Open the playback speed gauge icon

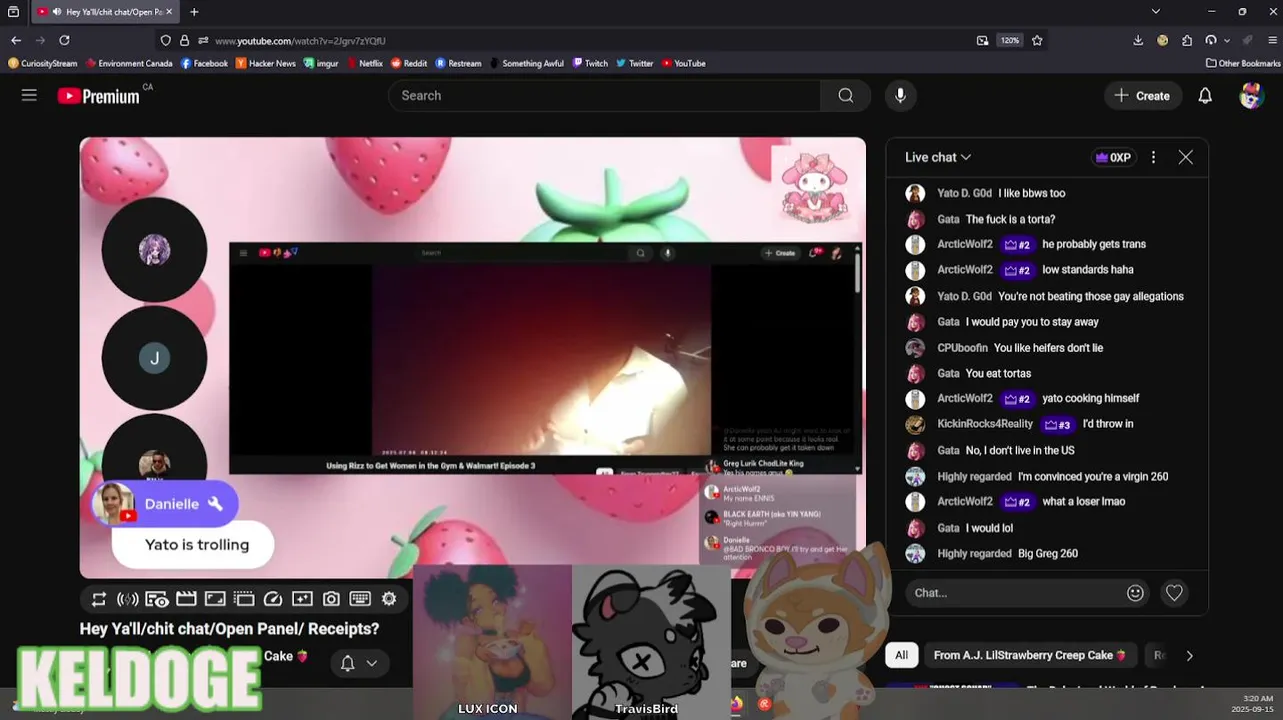pos(273,599)
